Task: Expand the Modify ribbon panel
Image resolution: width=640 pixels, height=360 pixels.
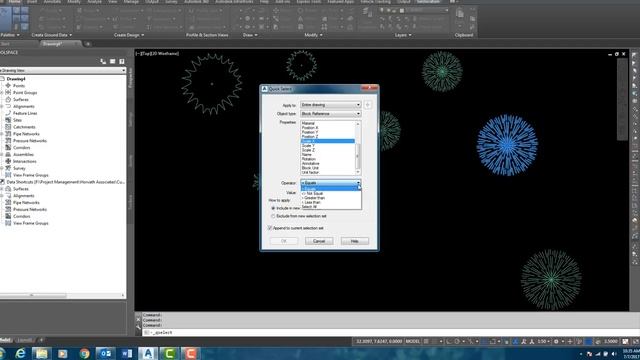Action: click(x=313, y=35)
